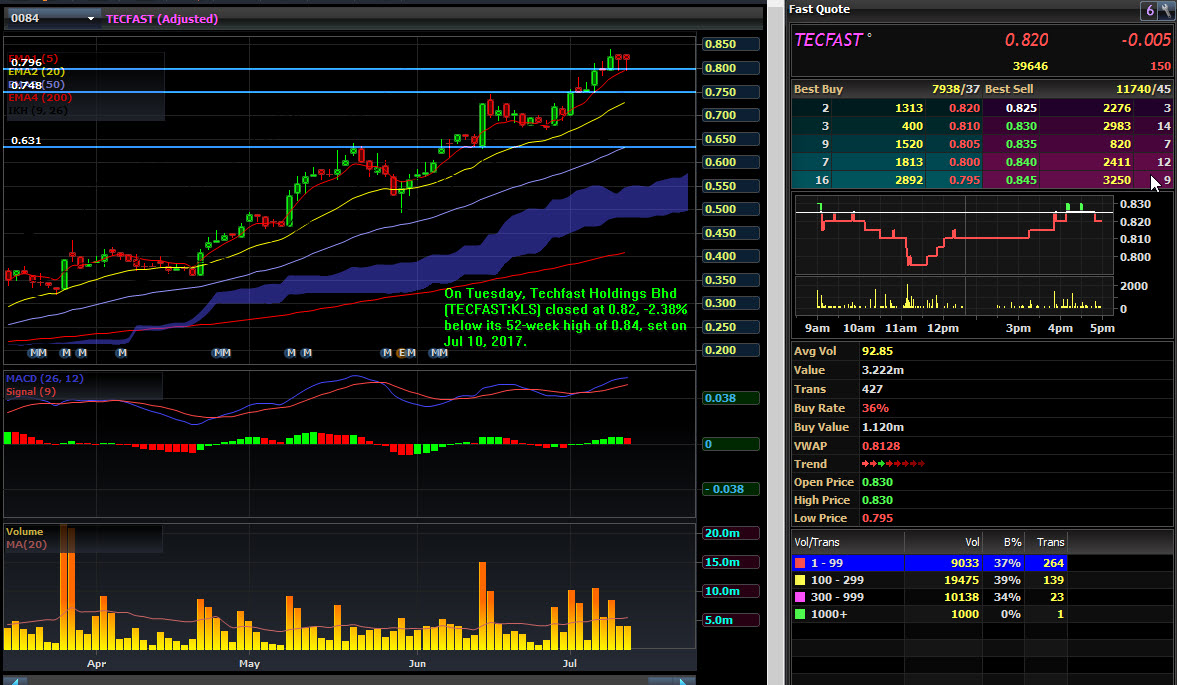Viewport: 1177px width, 685px height.
Task: Click the Avg Vol value 92.85
Action: click(877, 351)
